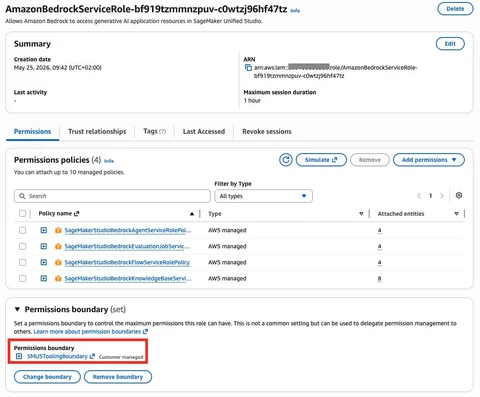Click the Attached entities column header
The width and height of the screenshot is (480, 397).
401,214
